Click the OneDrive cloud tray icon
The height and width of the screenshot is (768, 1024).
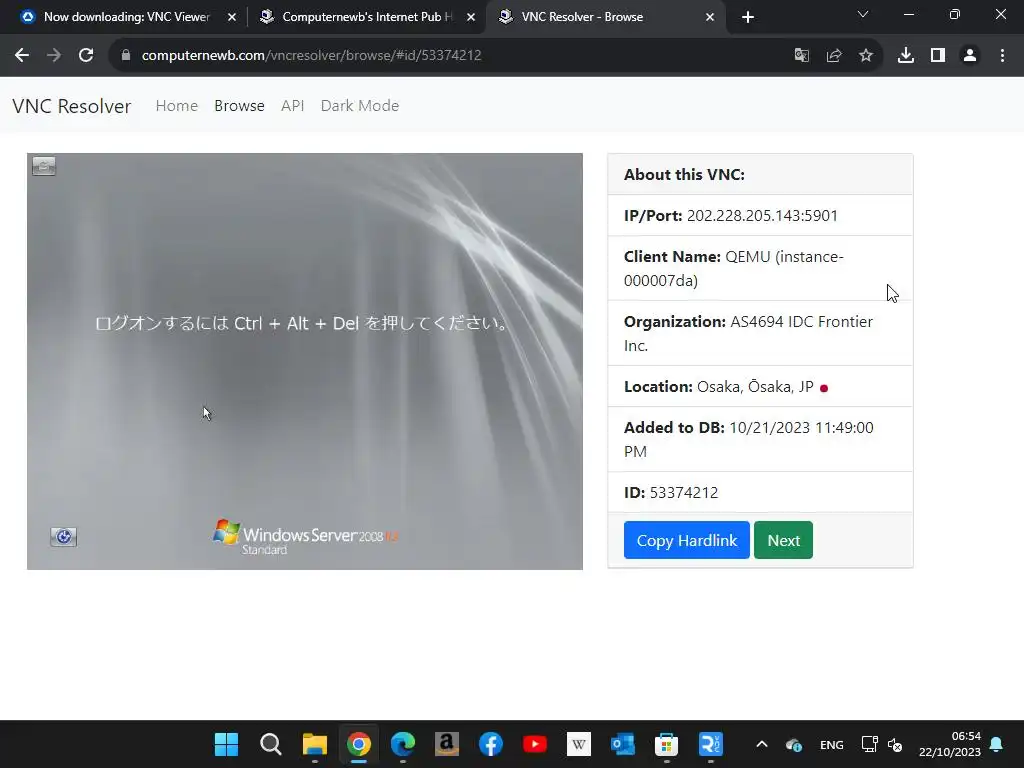793,744
